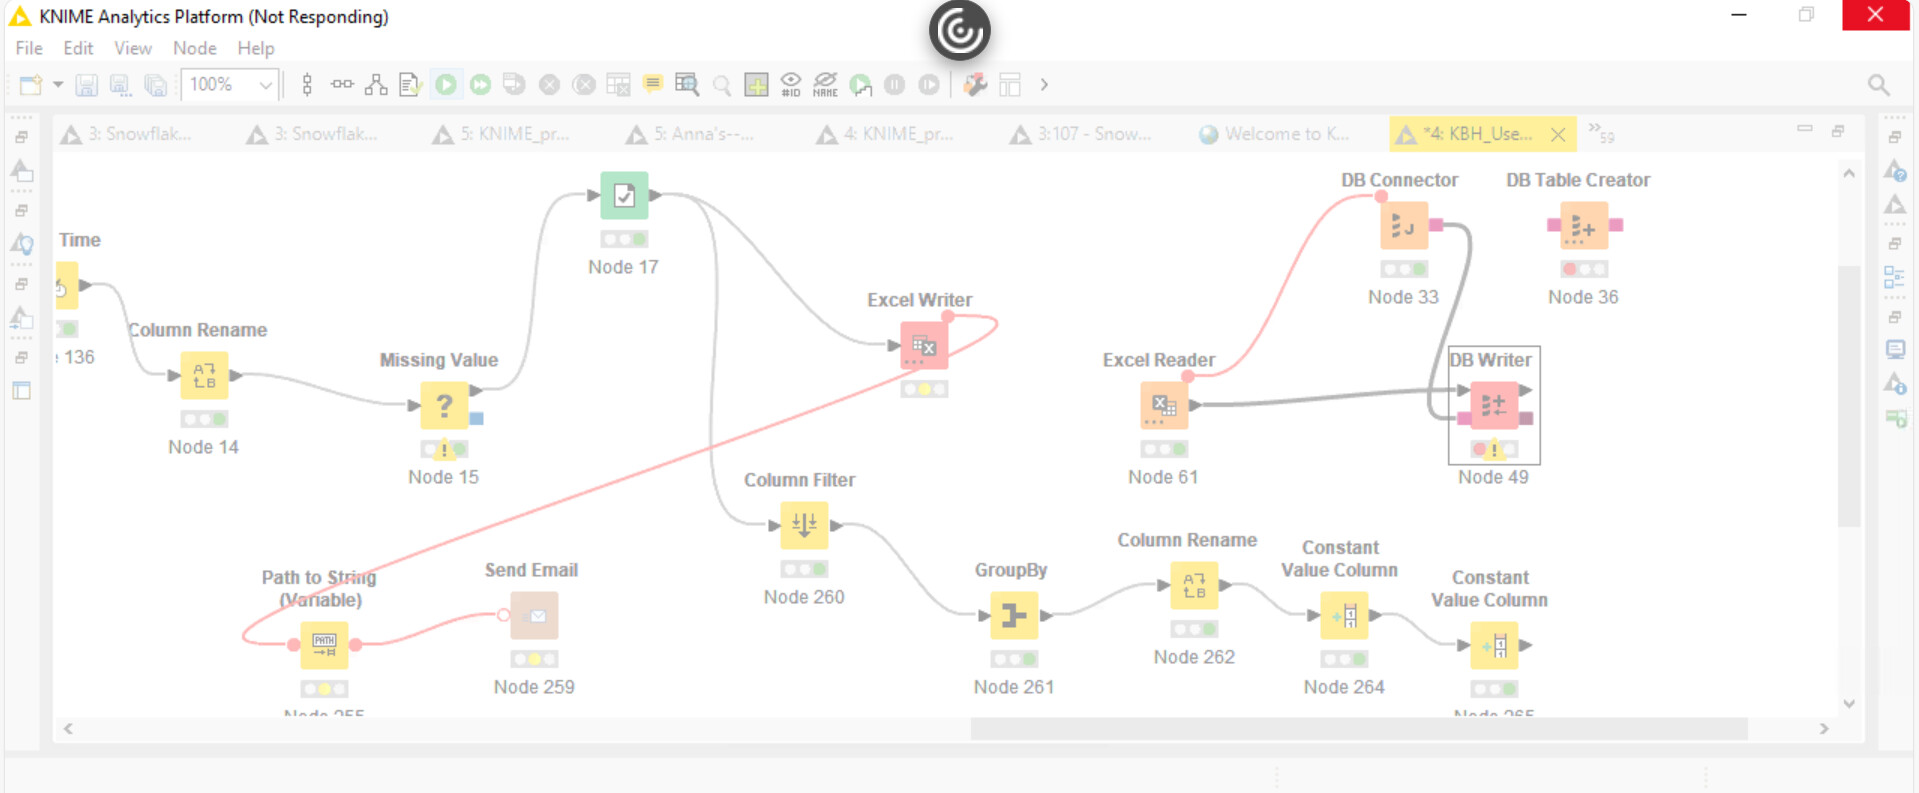
Task: Select the GroupBy node icon
Action: pos(1014,616)
